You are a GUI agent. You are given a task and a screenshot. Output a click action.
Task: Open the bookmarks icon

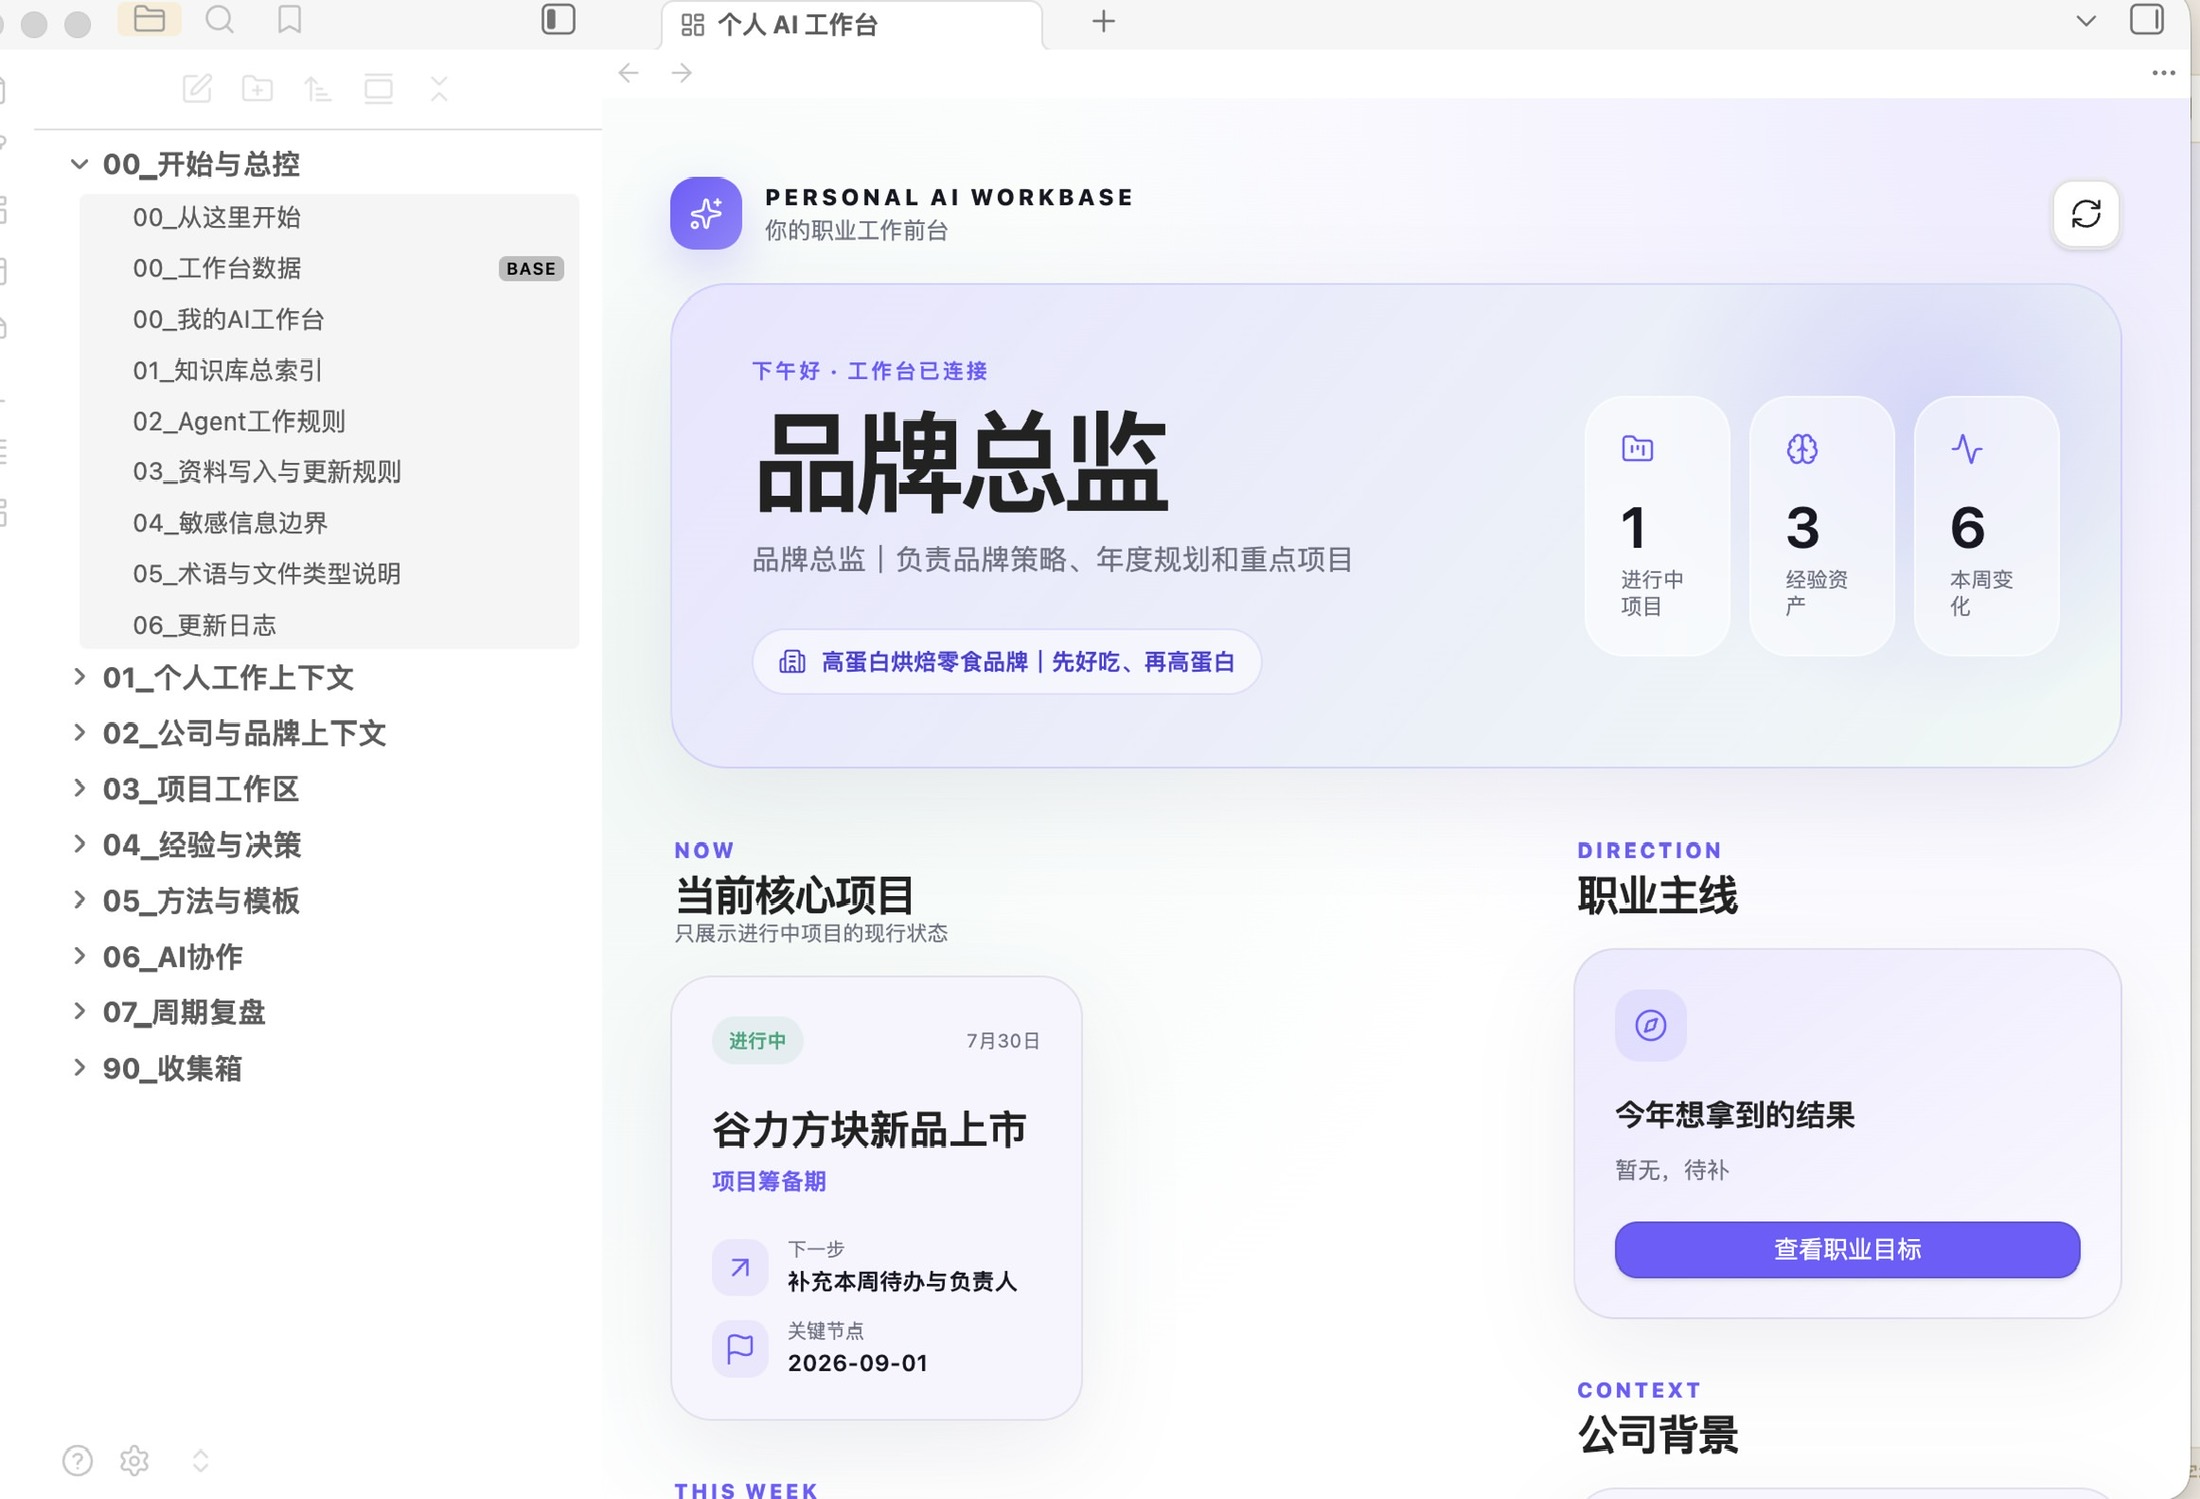pyautogui.click(x=289, y=19)
